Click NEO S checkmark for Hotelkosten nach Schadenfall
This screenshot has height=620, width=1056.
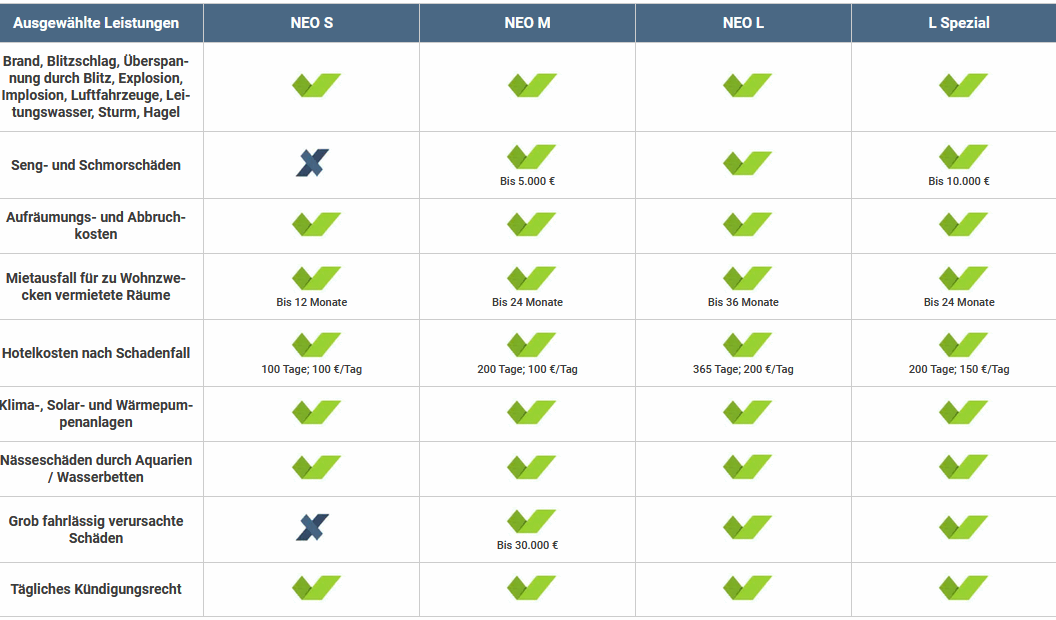tap(317, 344)
